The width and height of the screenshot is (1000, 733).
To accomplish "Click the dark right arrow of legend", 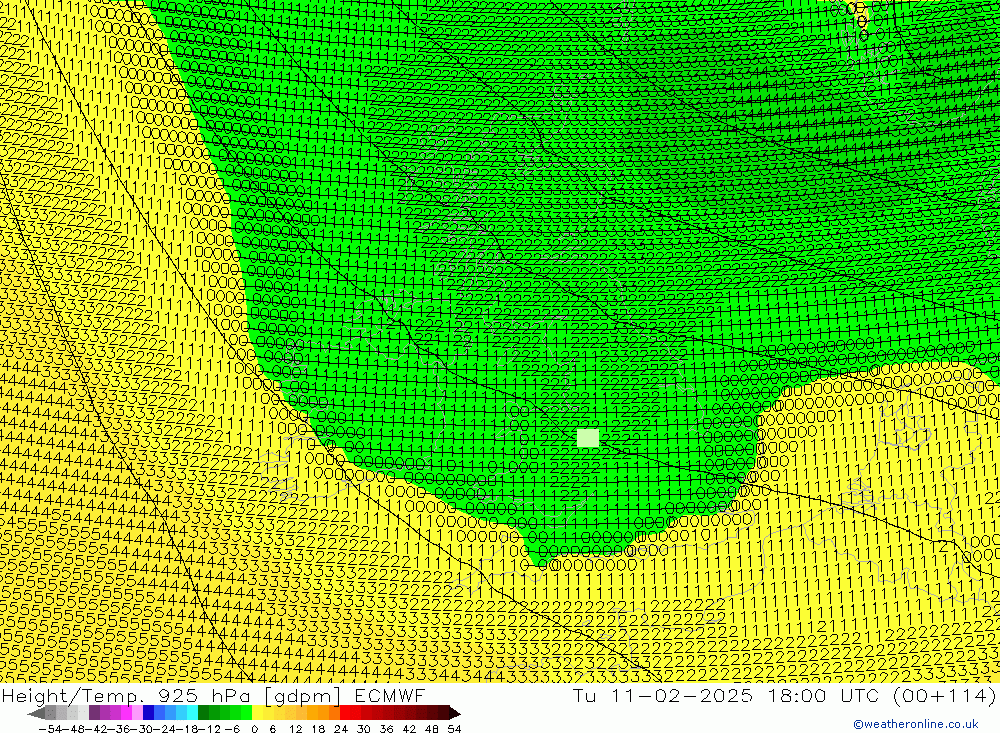I will click(x=455, y=713).
